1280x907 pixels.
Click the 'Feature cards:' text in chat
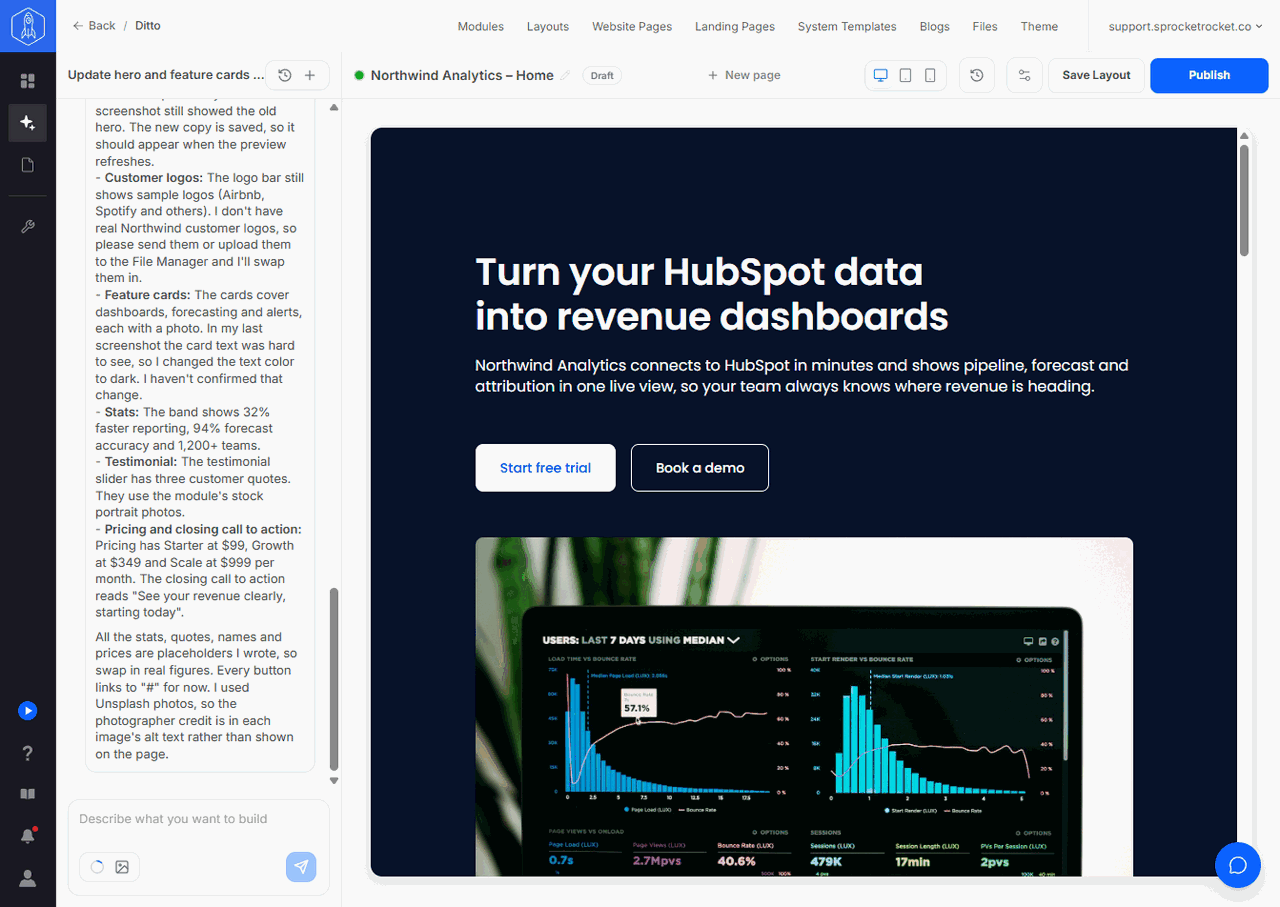147,295
